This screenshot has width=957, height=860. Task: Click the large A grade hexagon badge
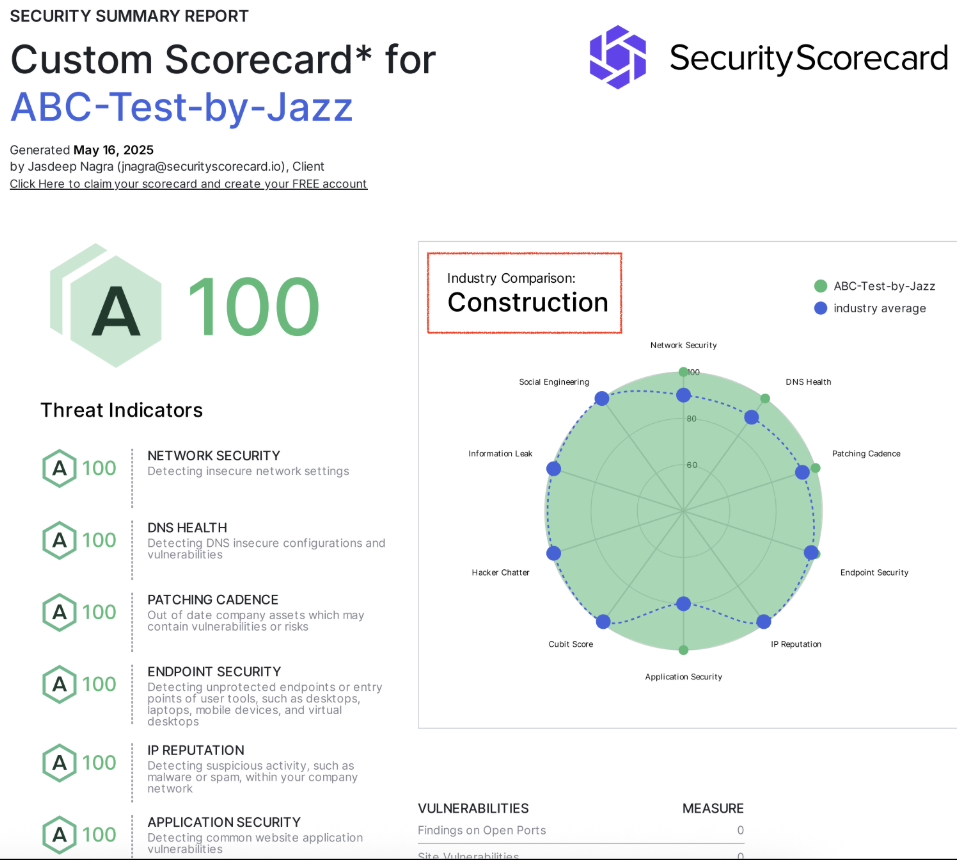point(106,306)
